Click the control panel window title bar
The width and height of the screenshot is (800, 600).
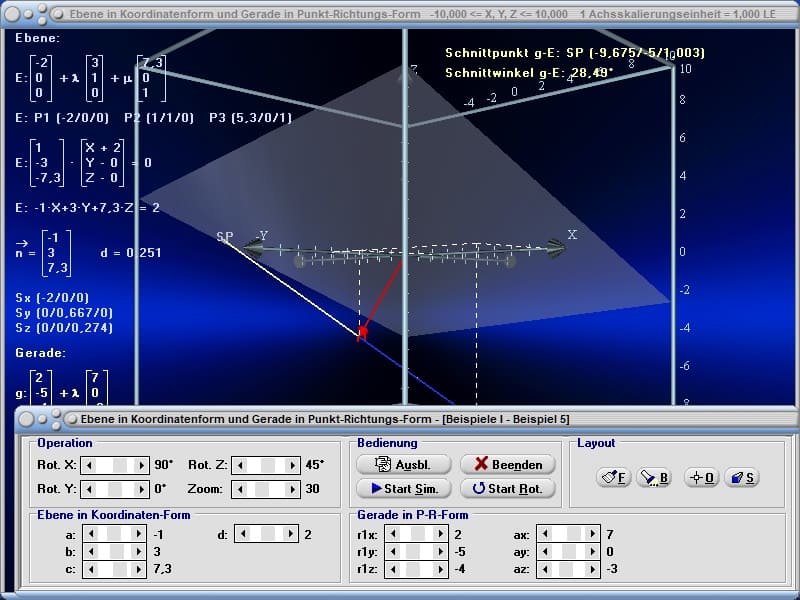click(x=406, y=419)
